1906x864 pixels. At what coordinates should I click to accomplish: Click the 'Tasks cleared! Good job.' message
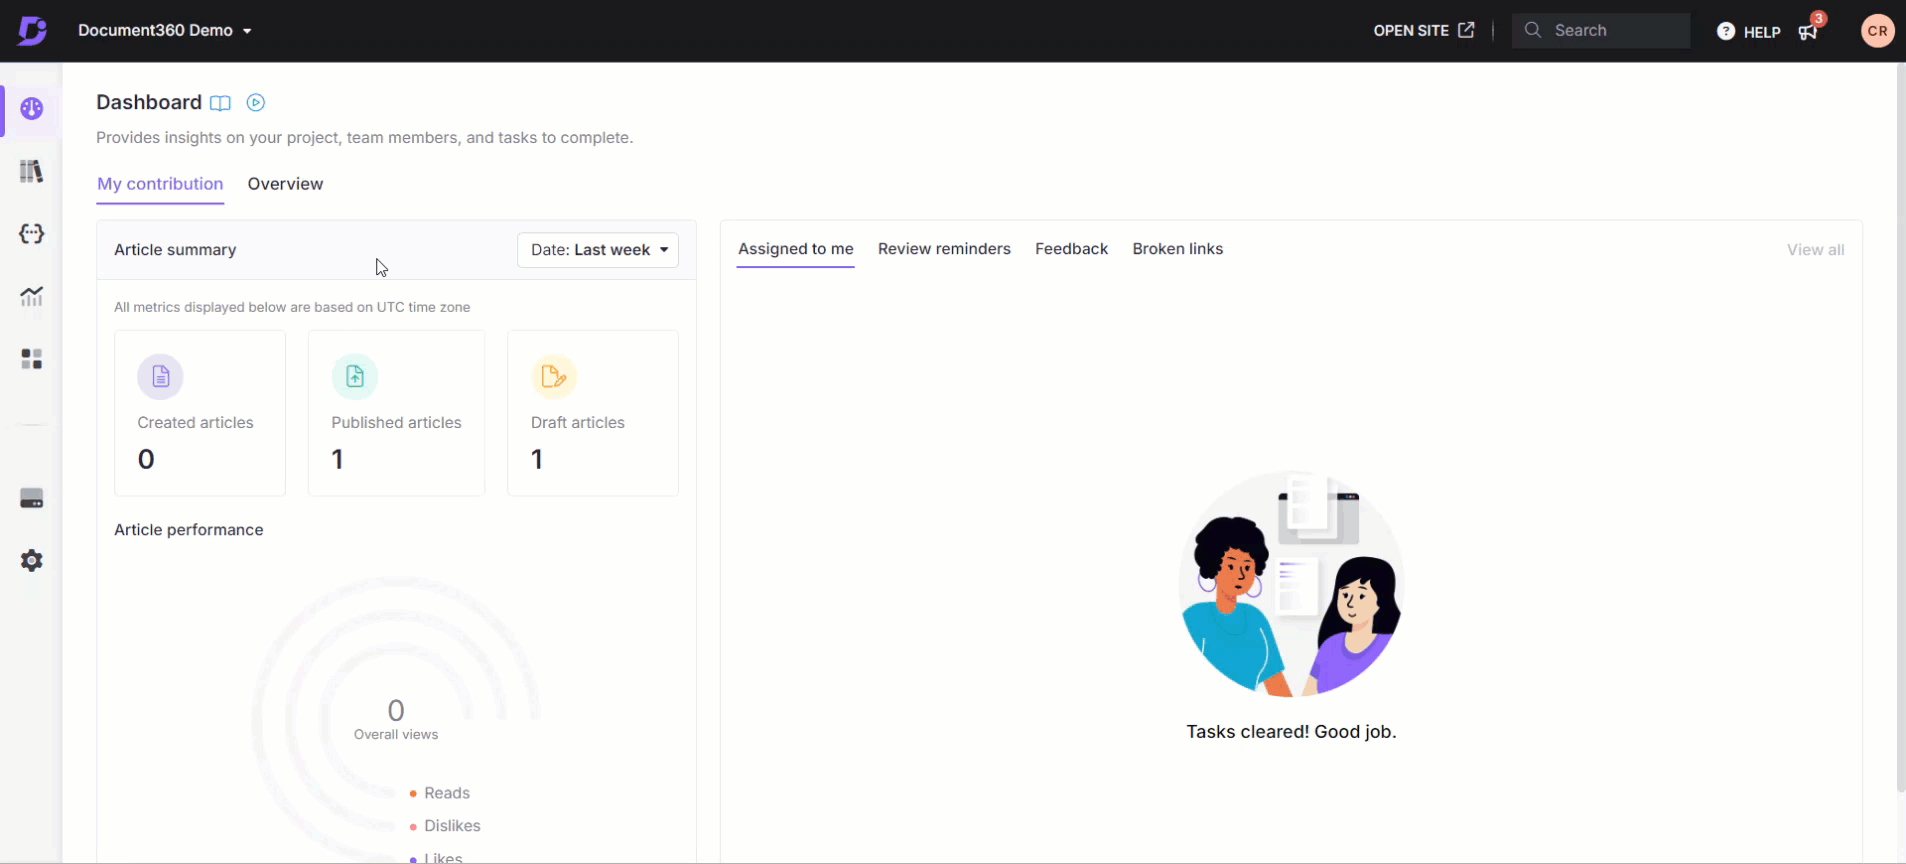1291,732
